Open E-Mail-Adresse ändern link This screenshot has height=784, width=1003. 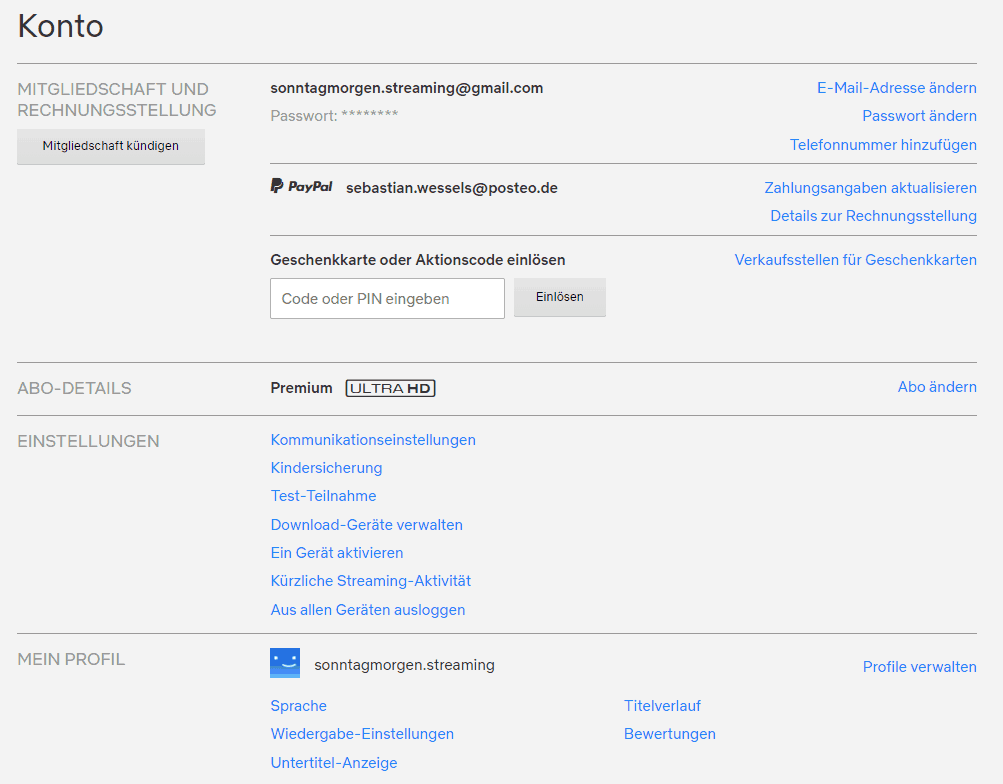coord(896,88)
